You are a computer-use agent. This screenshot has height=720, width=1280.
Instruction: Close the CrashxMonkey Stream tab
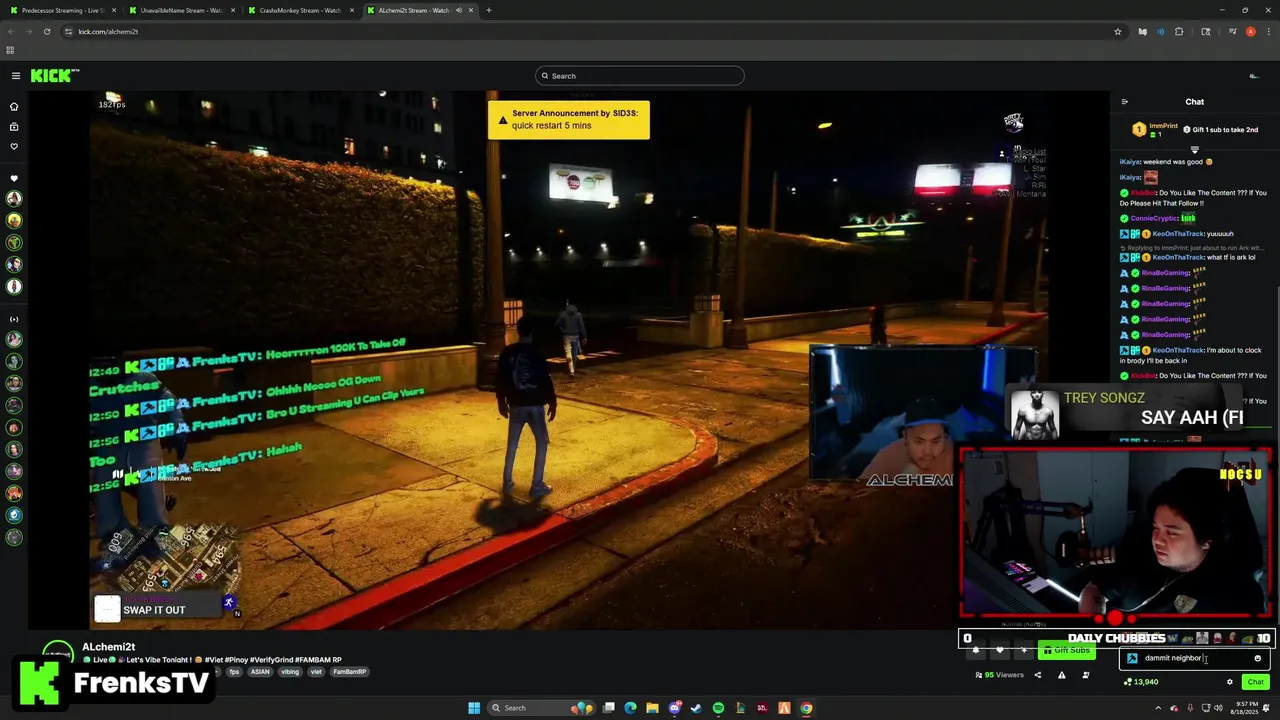[x=352, y=10]
